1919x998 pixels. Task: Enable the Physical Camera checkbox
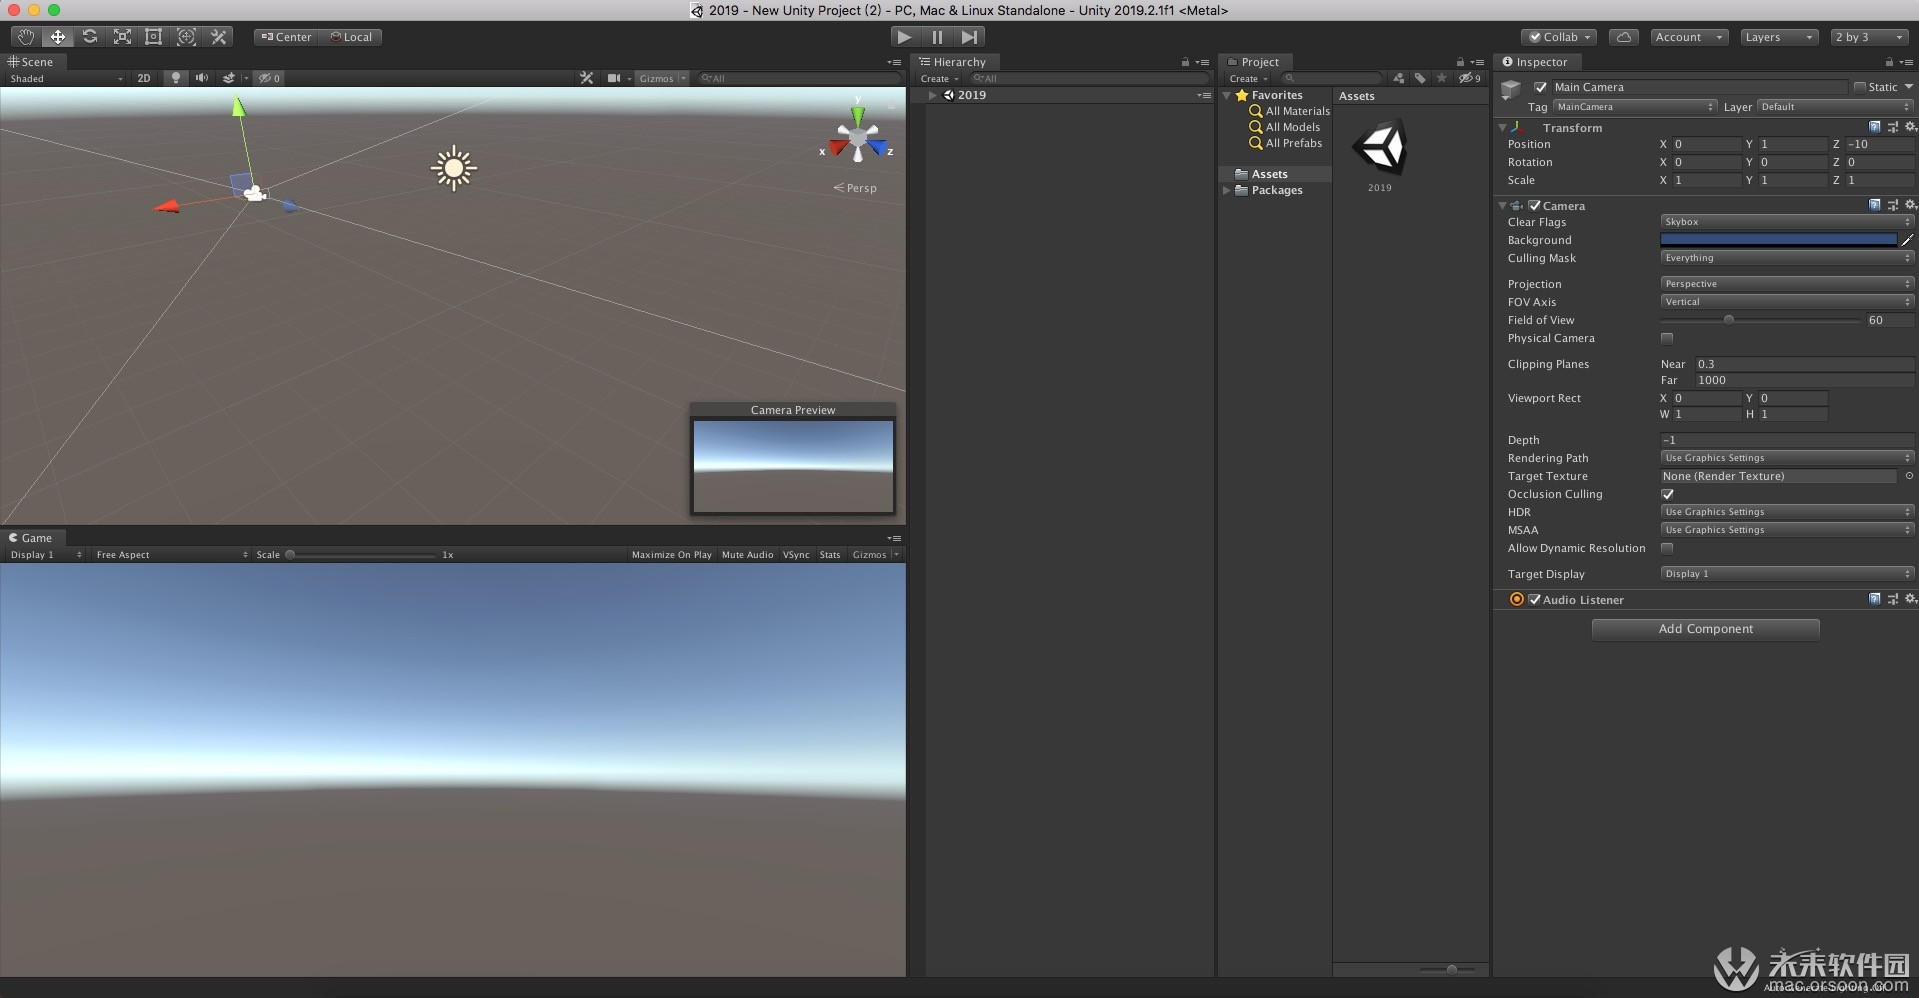pyautogui.click(x=1667, y=338)
